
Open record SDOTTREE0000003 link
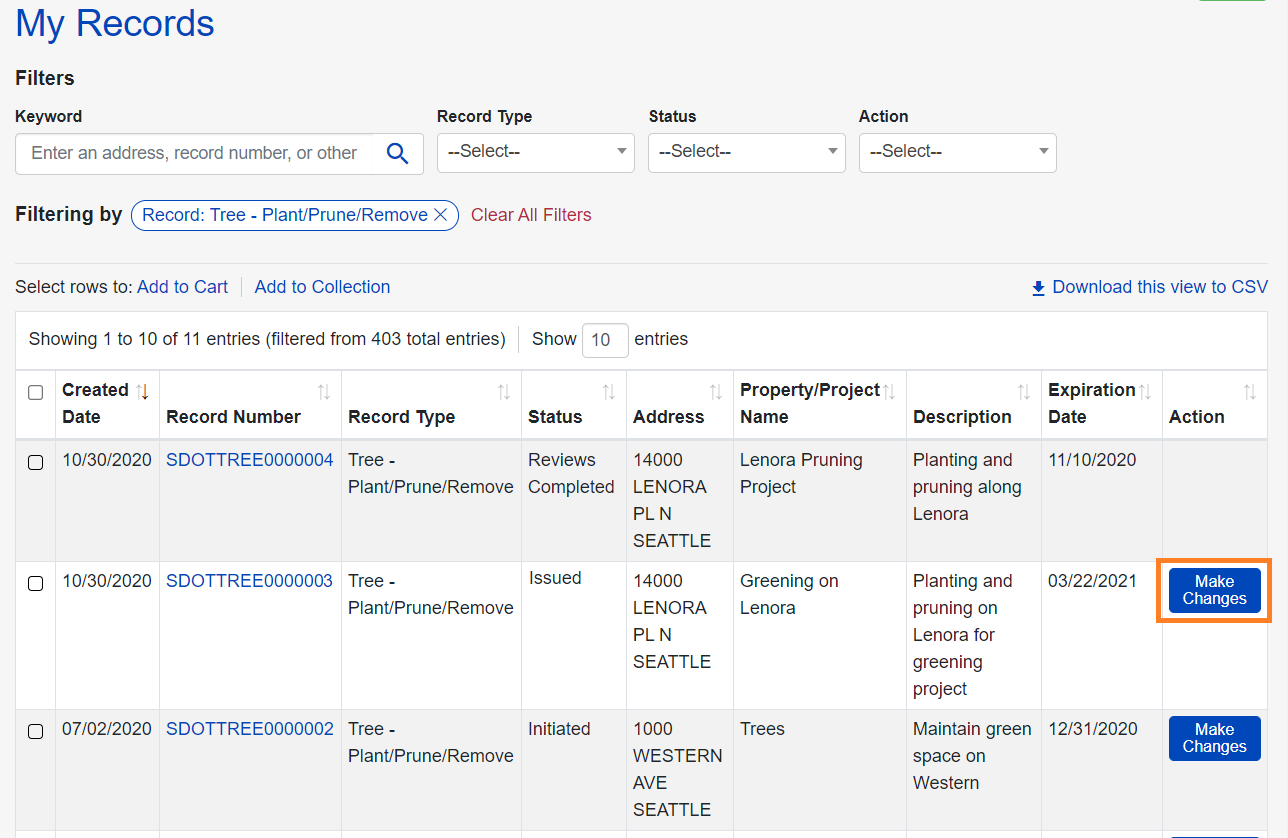click(x=249, y=581)
